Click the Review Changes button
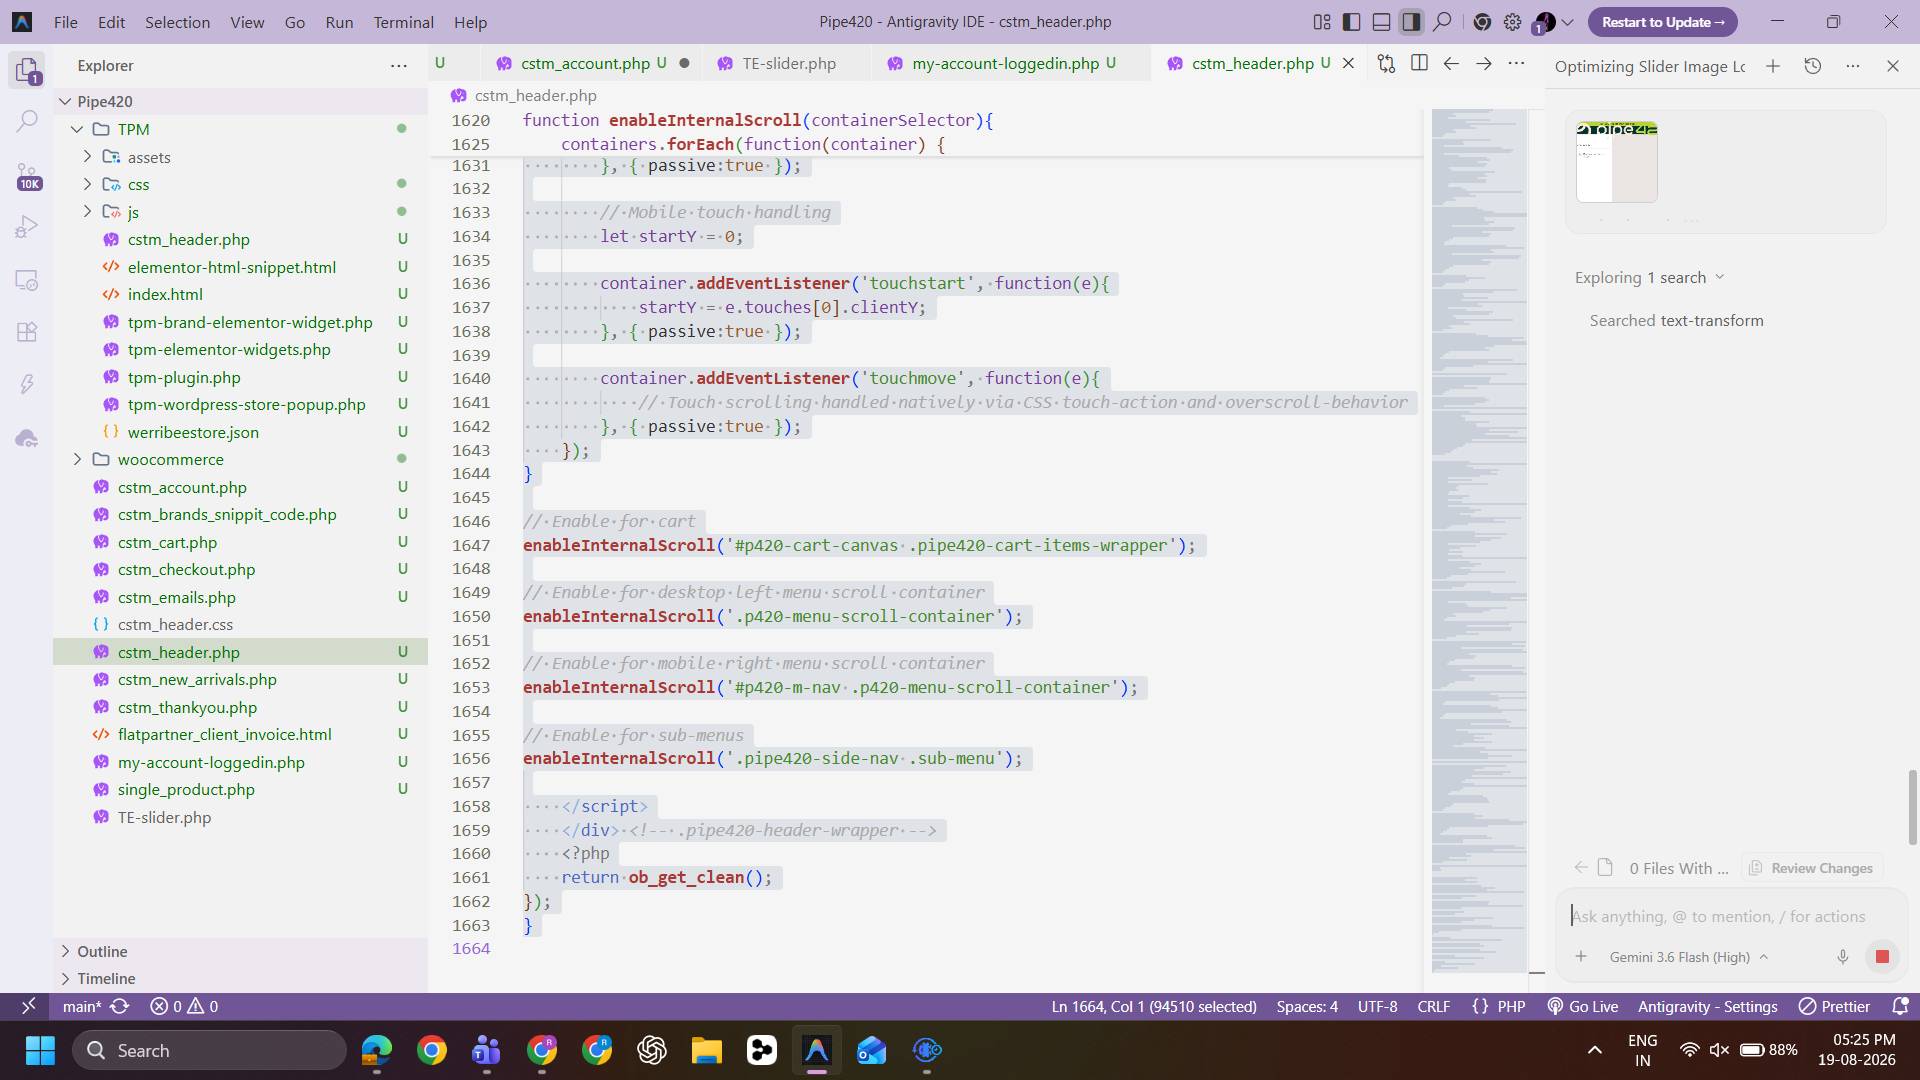 click(x=1811, y=868)
